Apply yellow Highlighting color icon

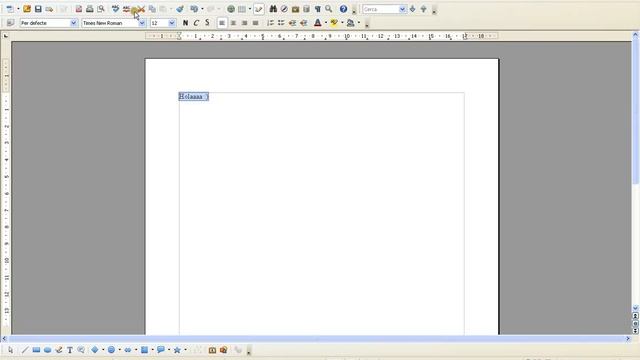[334, 23]
